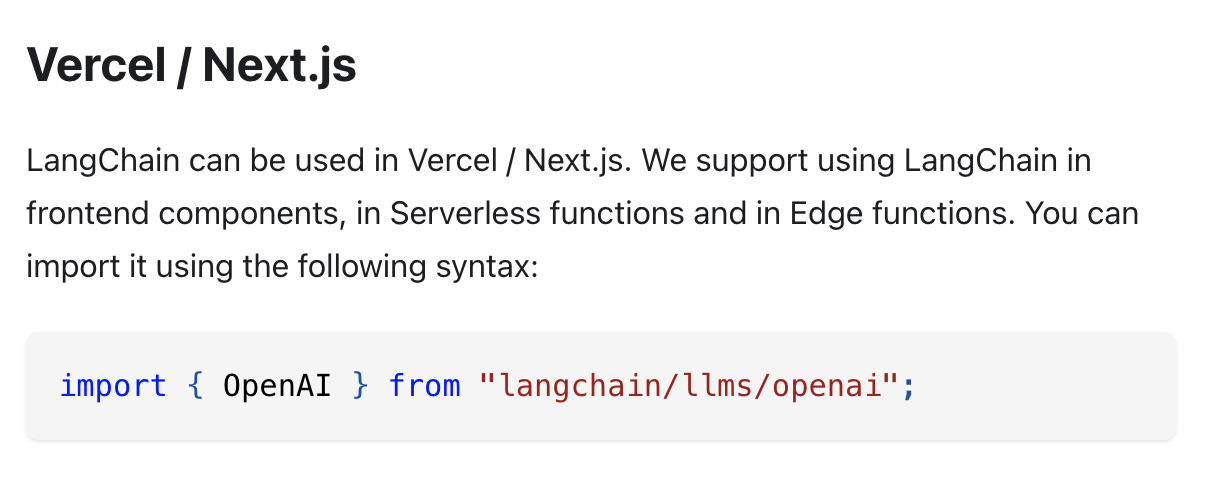Image resolution: width=1208 pixels, height=494 pixels.
Task: Click the closing curly brace in the code
Action: [x=359, y=386]
